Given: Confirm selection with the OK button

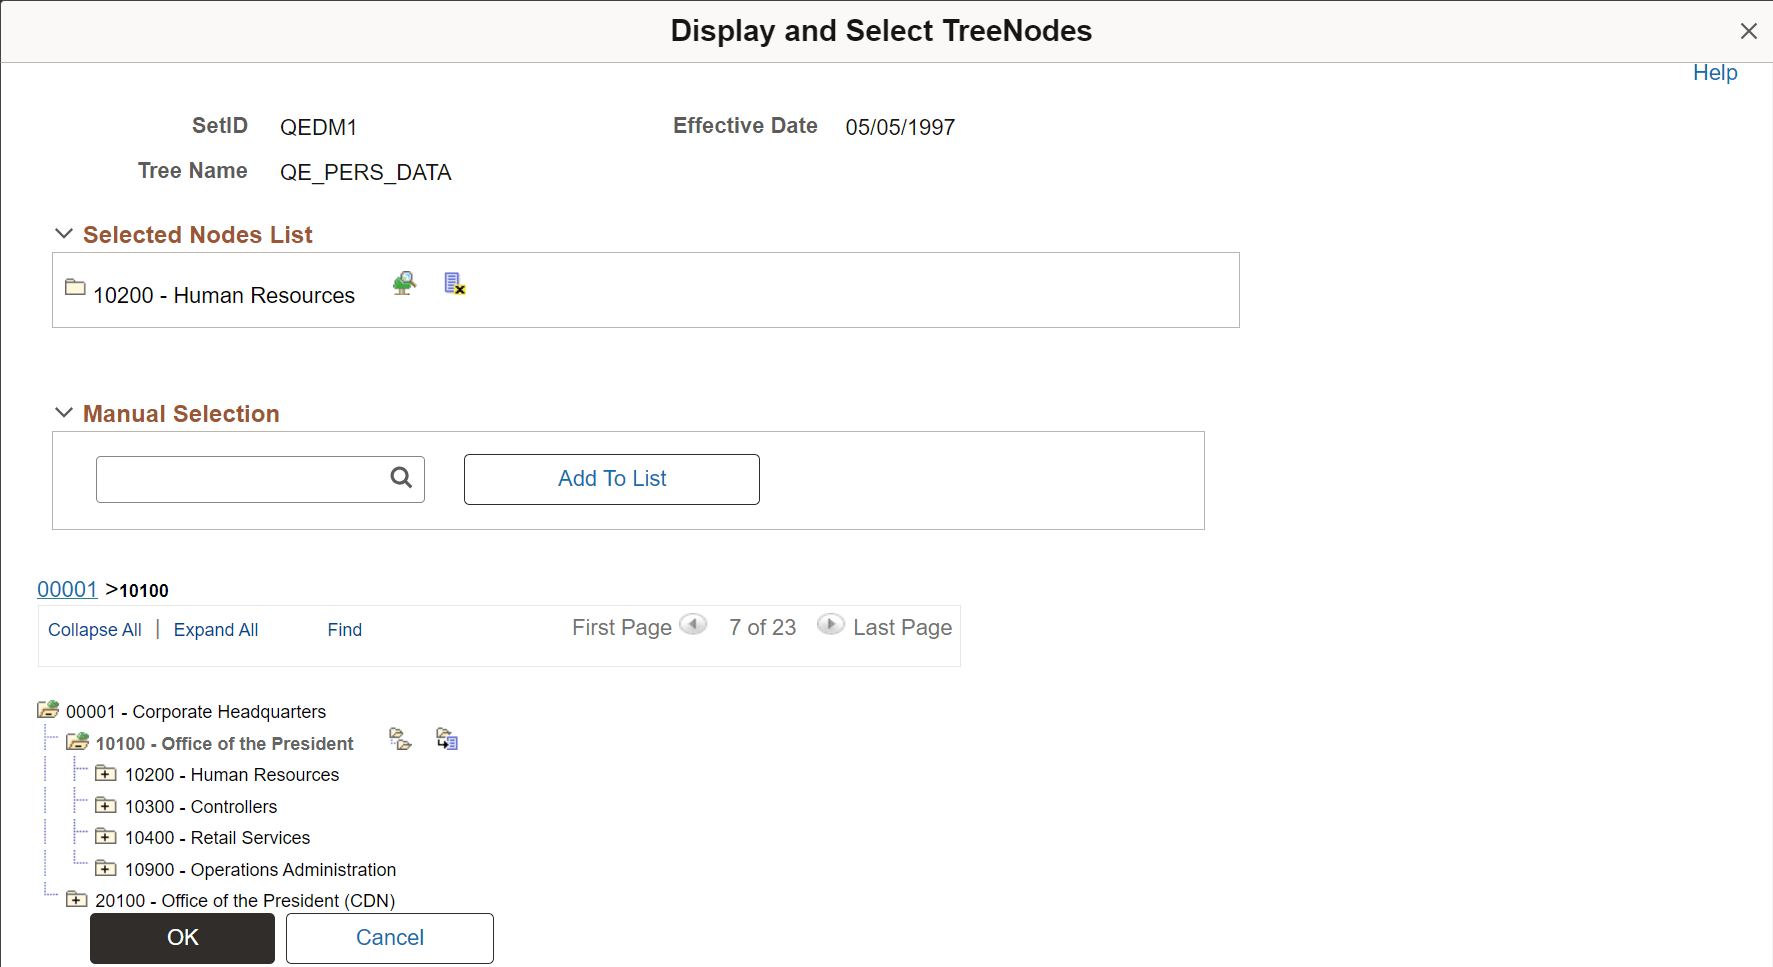Looking at the screenshot, I should pos(182,937).
